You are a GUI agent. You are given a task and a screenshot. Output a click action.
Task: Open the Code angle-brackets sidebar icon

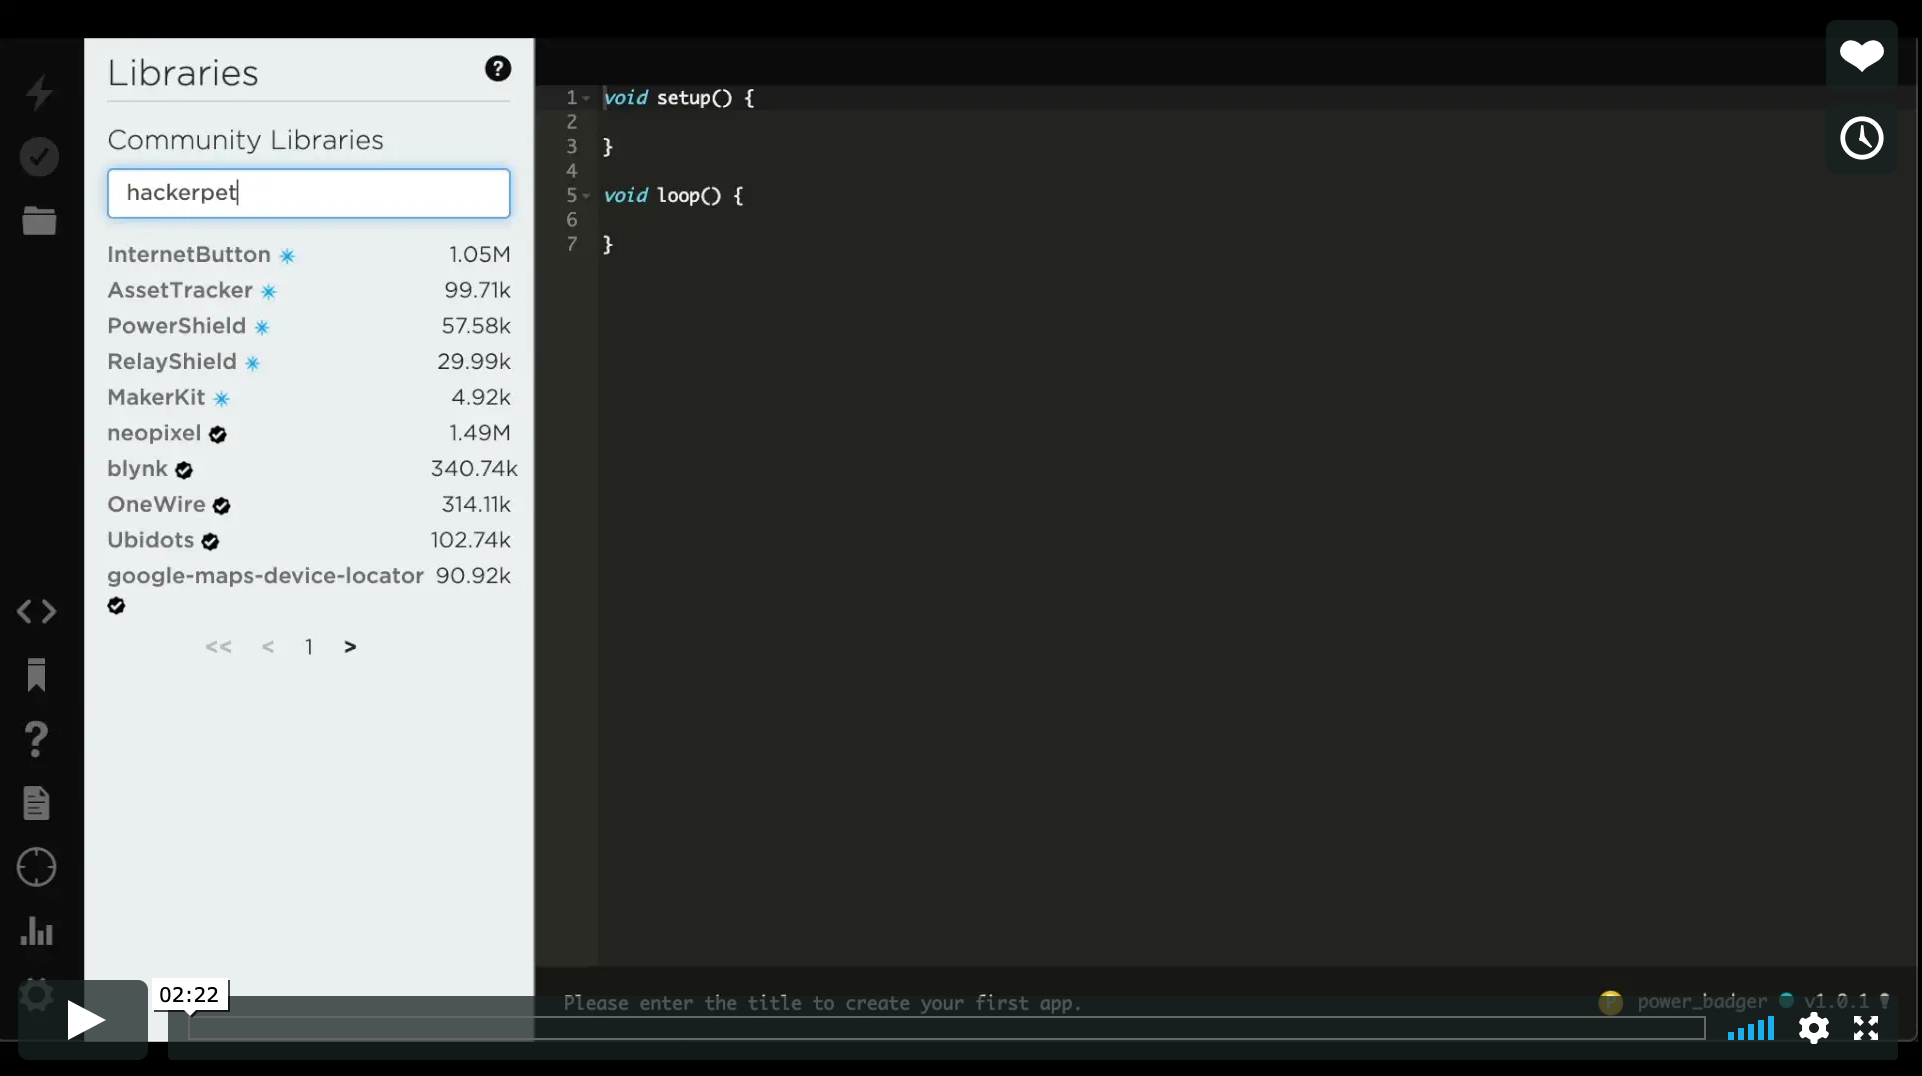point(37,611)
